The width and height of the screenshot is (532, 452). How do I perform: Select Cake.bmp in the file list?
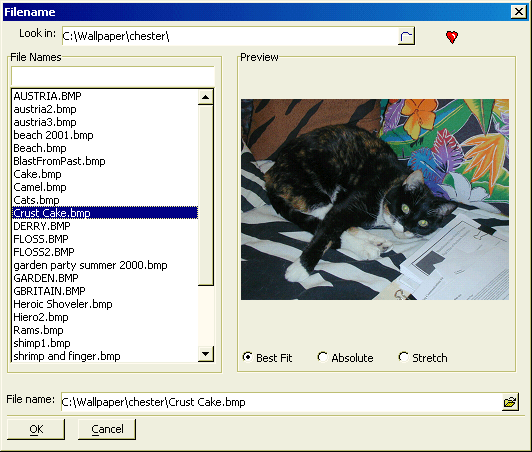(x=105, y=174)
